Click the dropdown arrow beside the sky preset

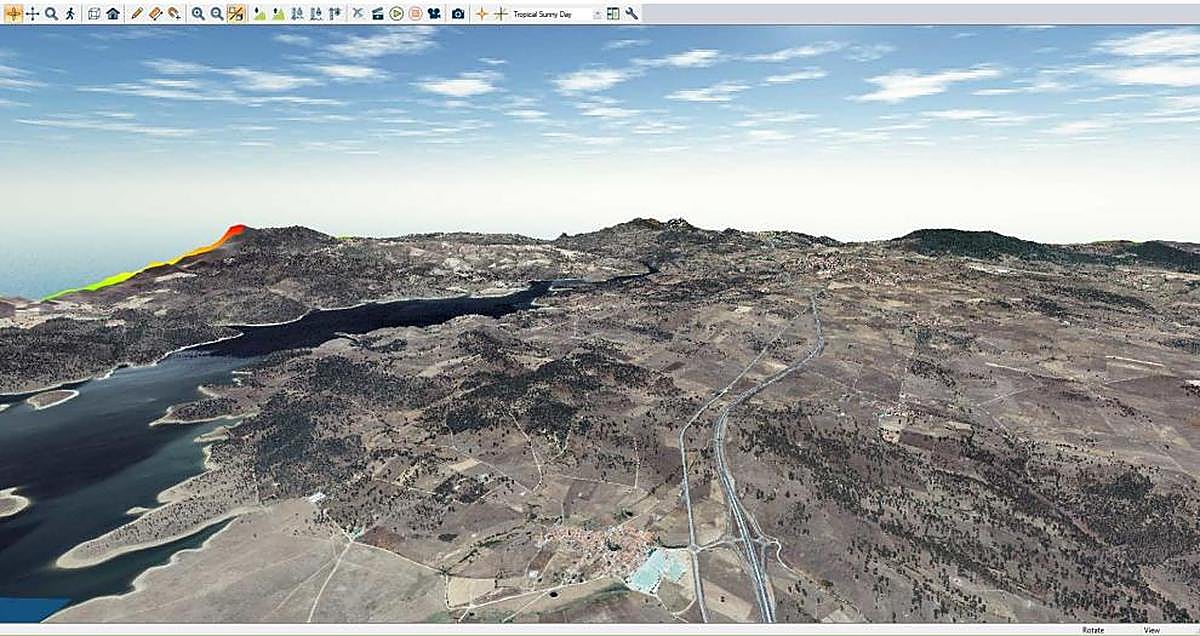click(598, 14)
